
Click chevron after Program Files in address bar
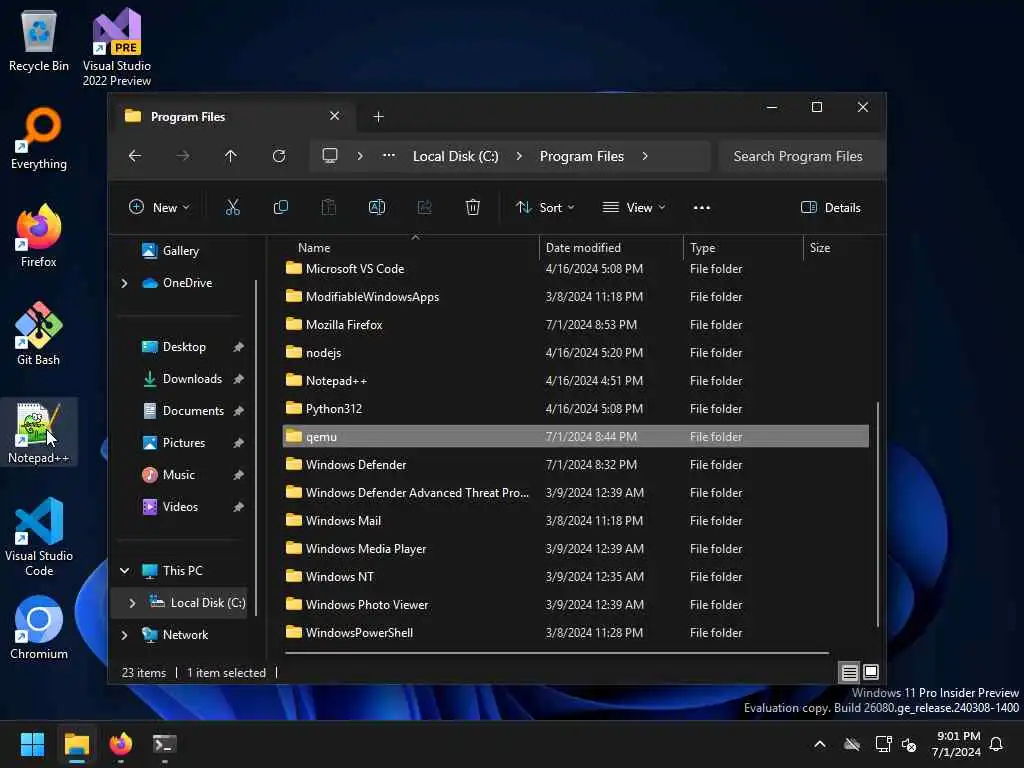645,156
